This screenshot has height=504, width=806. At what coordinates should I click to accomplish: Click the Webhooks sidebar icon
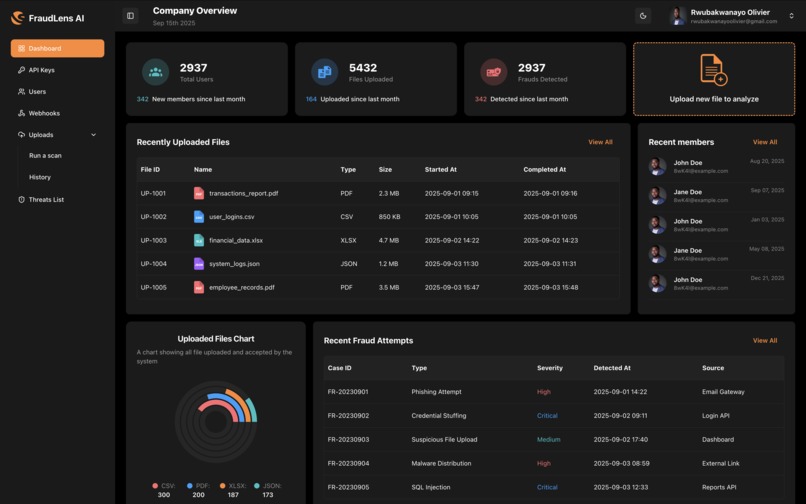click(21, 113)
